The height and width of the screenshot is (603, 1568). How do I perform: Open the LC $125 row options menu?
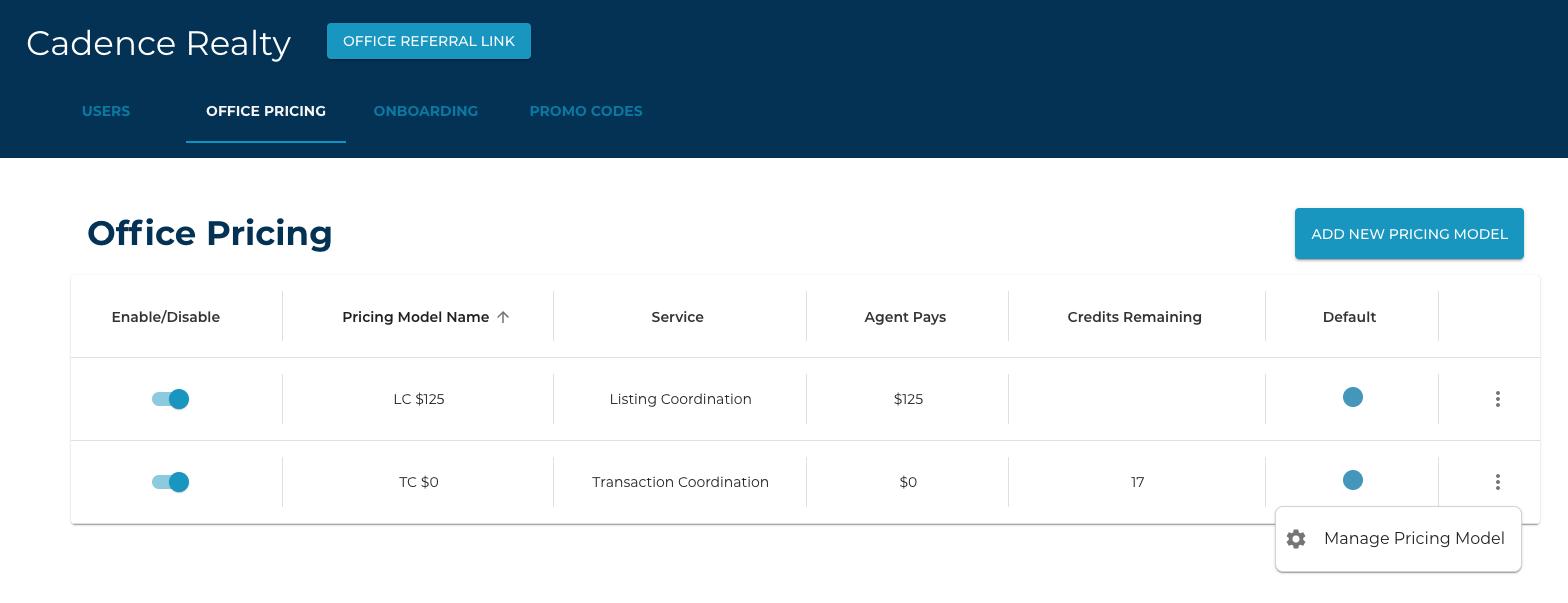[x=1497, y=399]
